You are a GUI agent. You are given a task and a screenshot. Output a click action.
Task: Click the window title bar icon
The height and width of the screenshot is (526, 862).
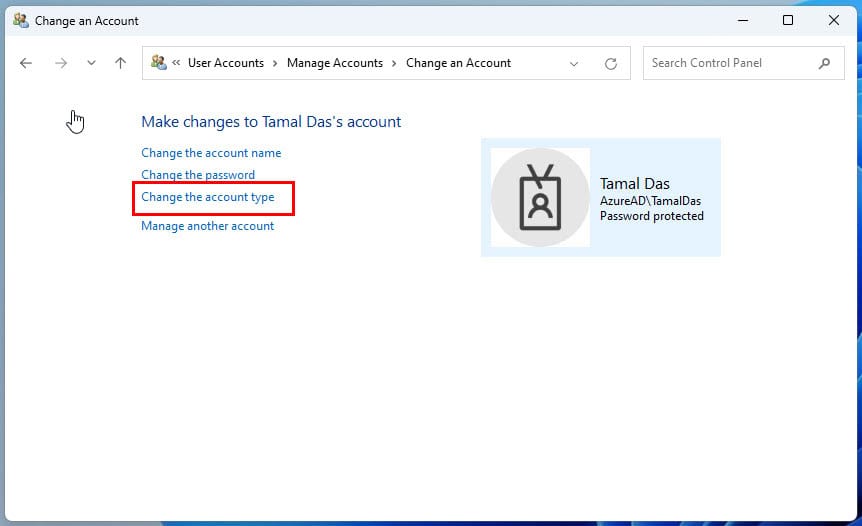pos(21,20)
